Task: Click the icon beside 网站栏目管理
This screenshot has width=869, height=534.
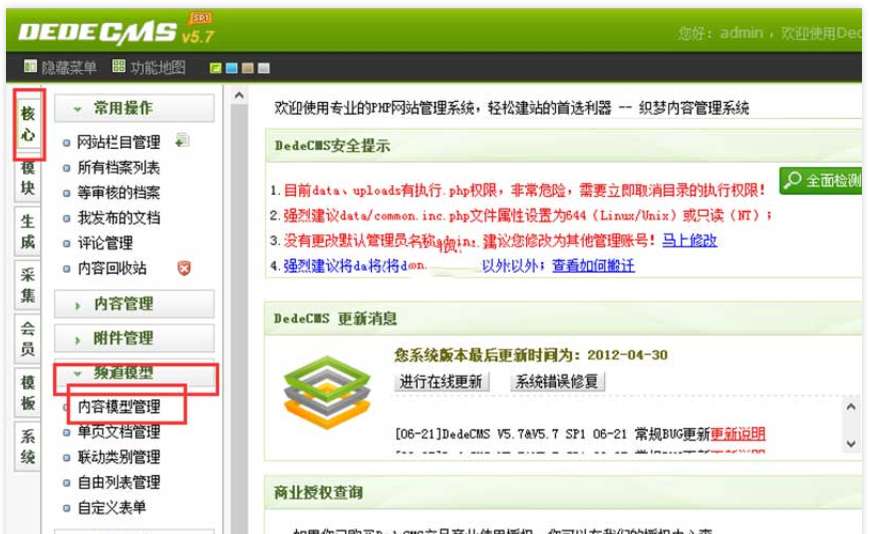Action: 182,141
